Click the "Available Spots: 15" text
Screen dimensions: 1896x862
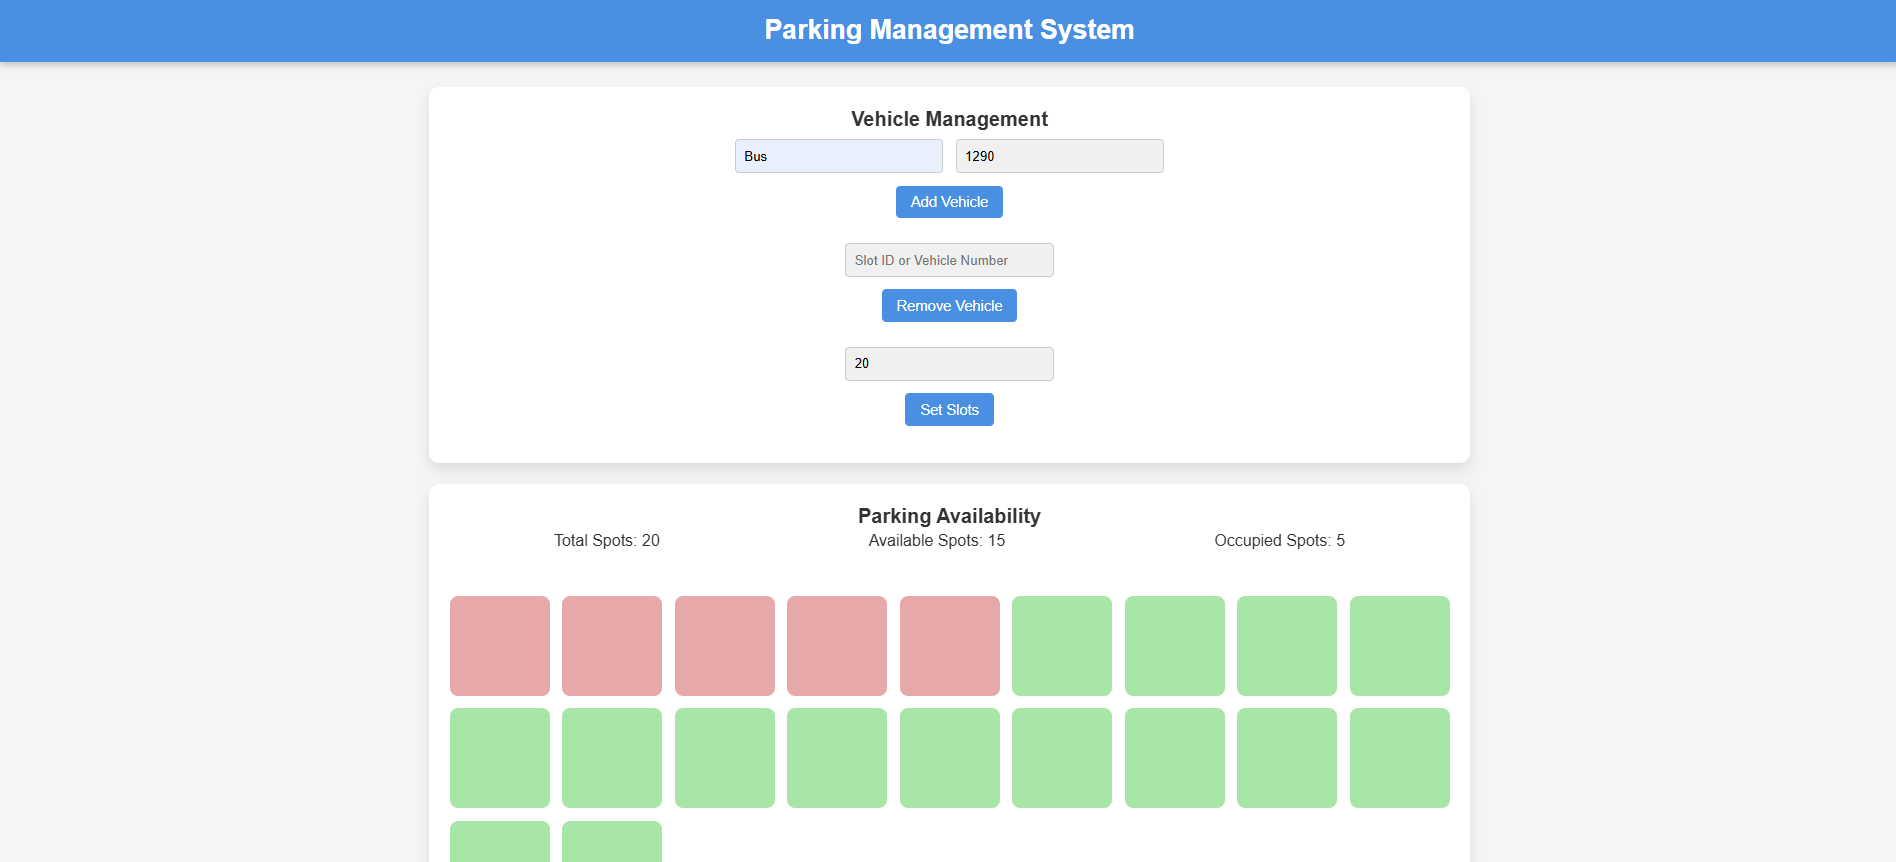point(937,541)
